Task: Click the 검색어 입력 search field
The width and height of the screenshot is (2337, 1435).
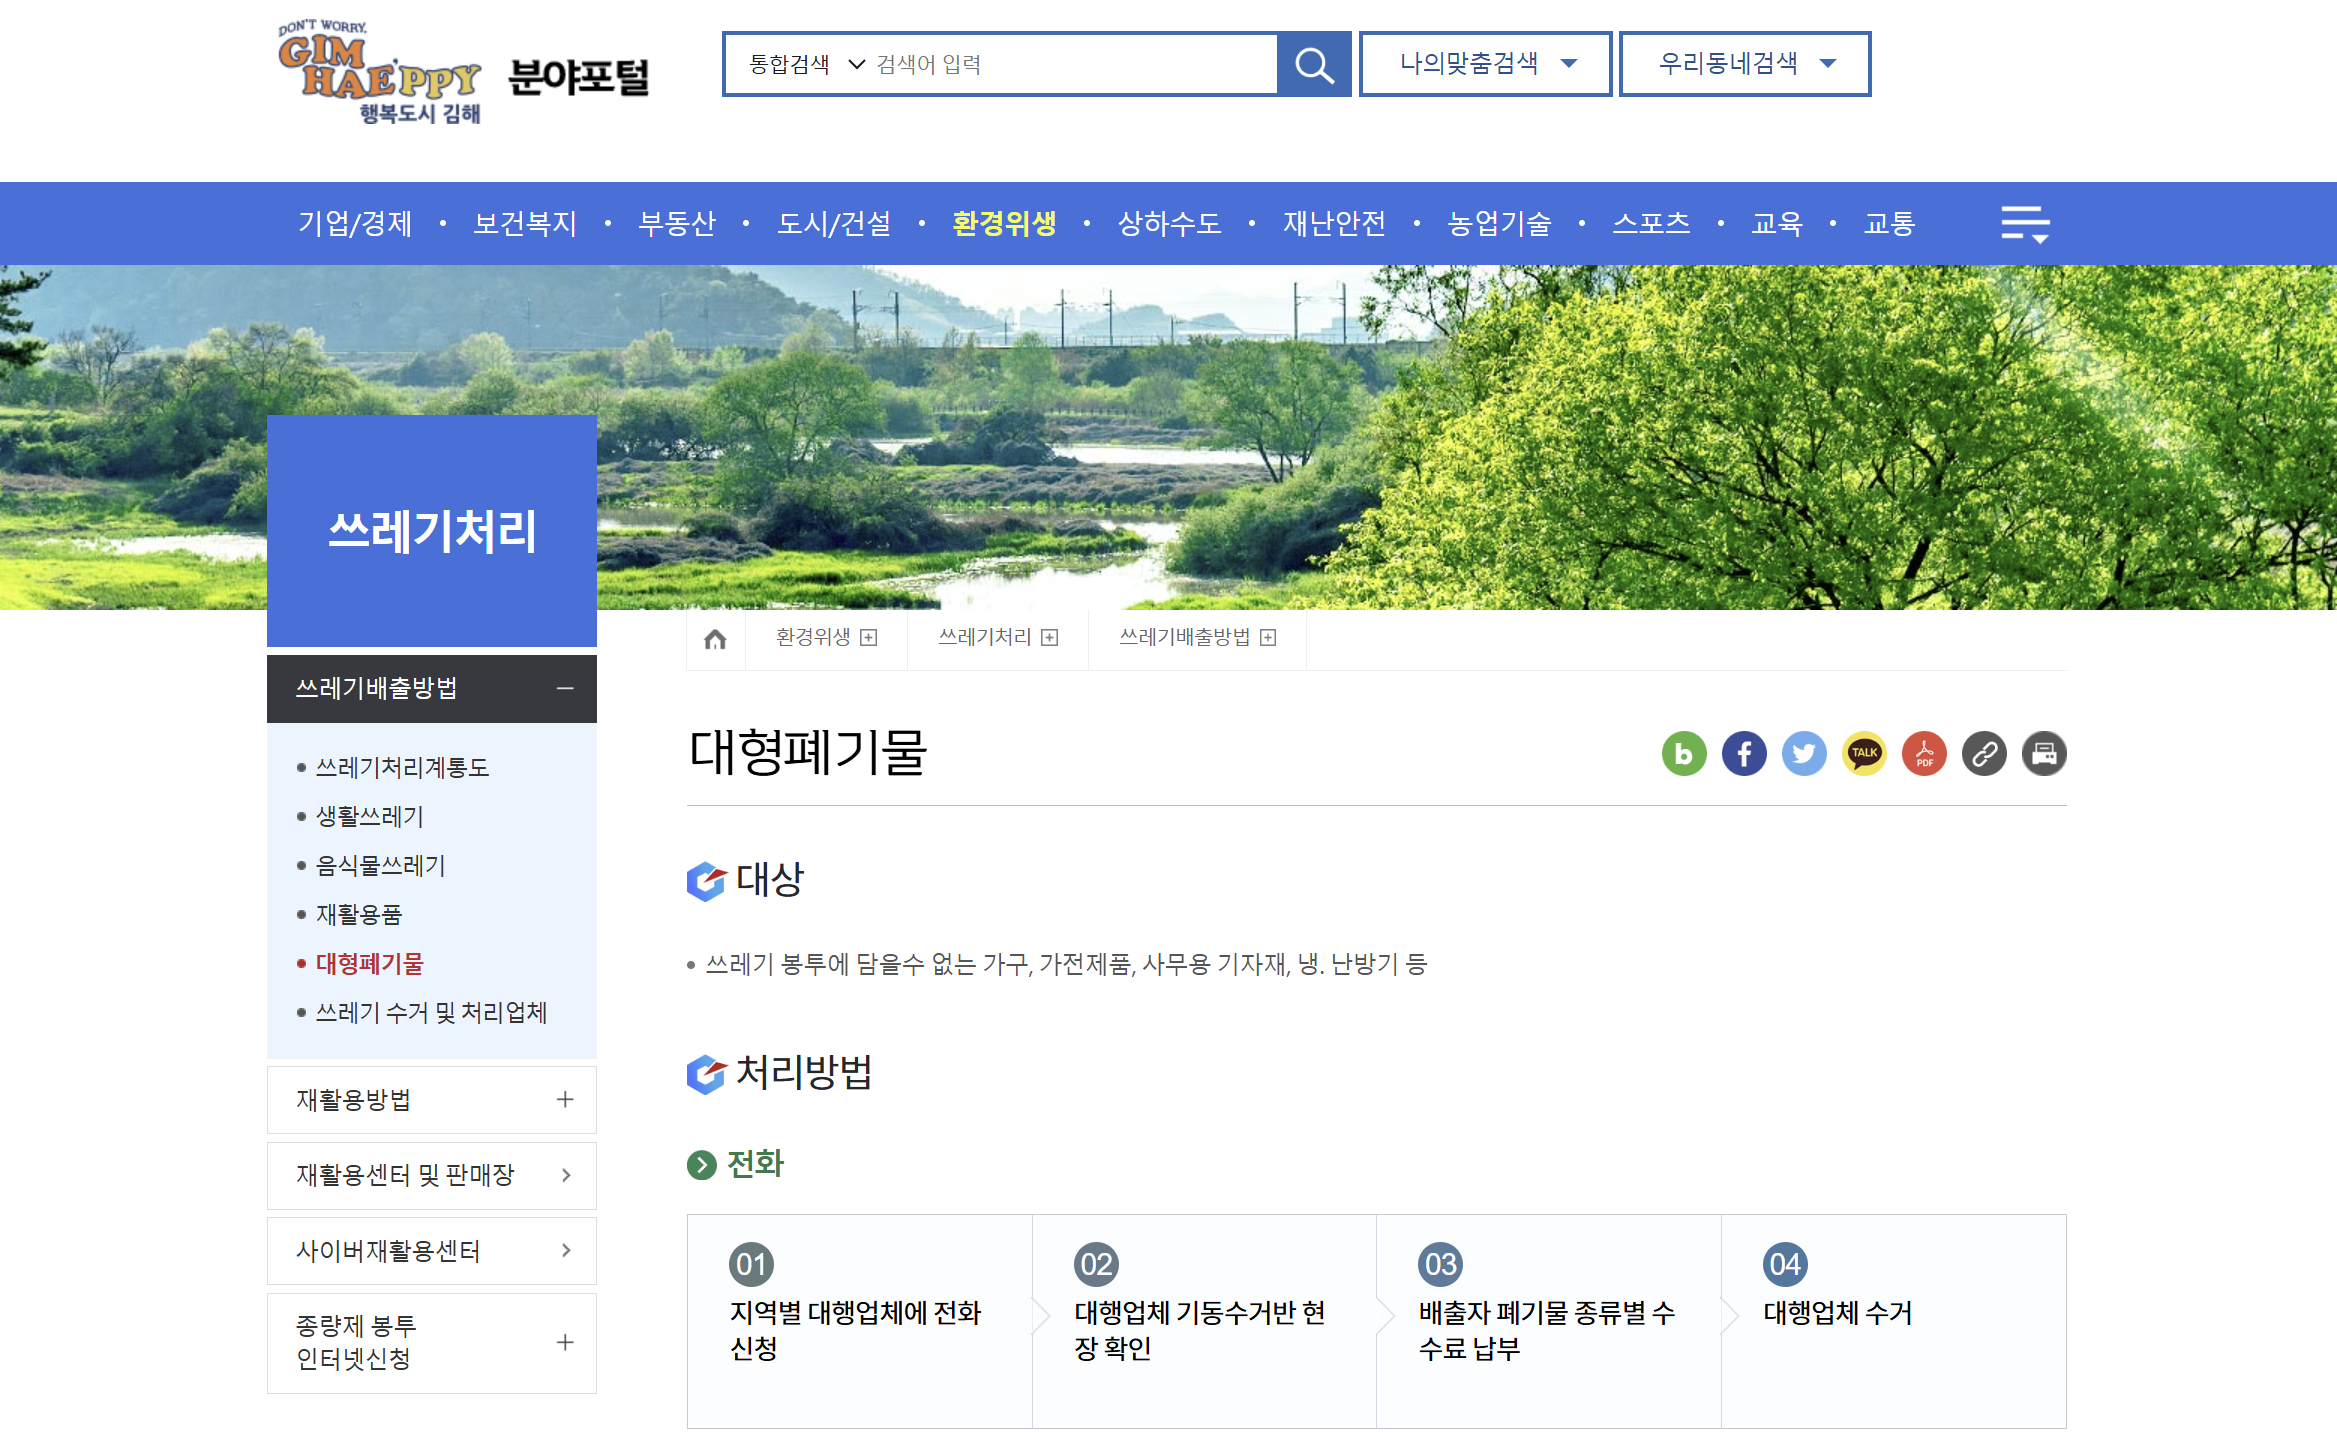Action: (x=1050, y=64)
